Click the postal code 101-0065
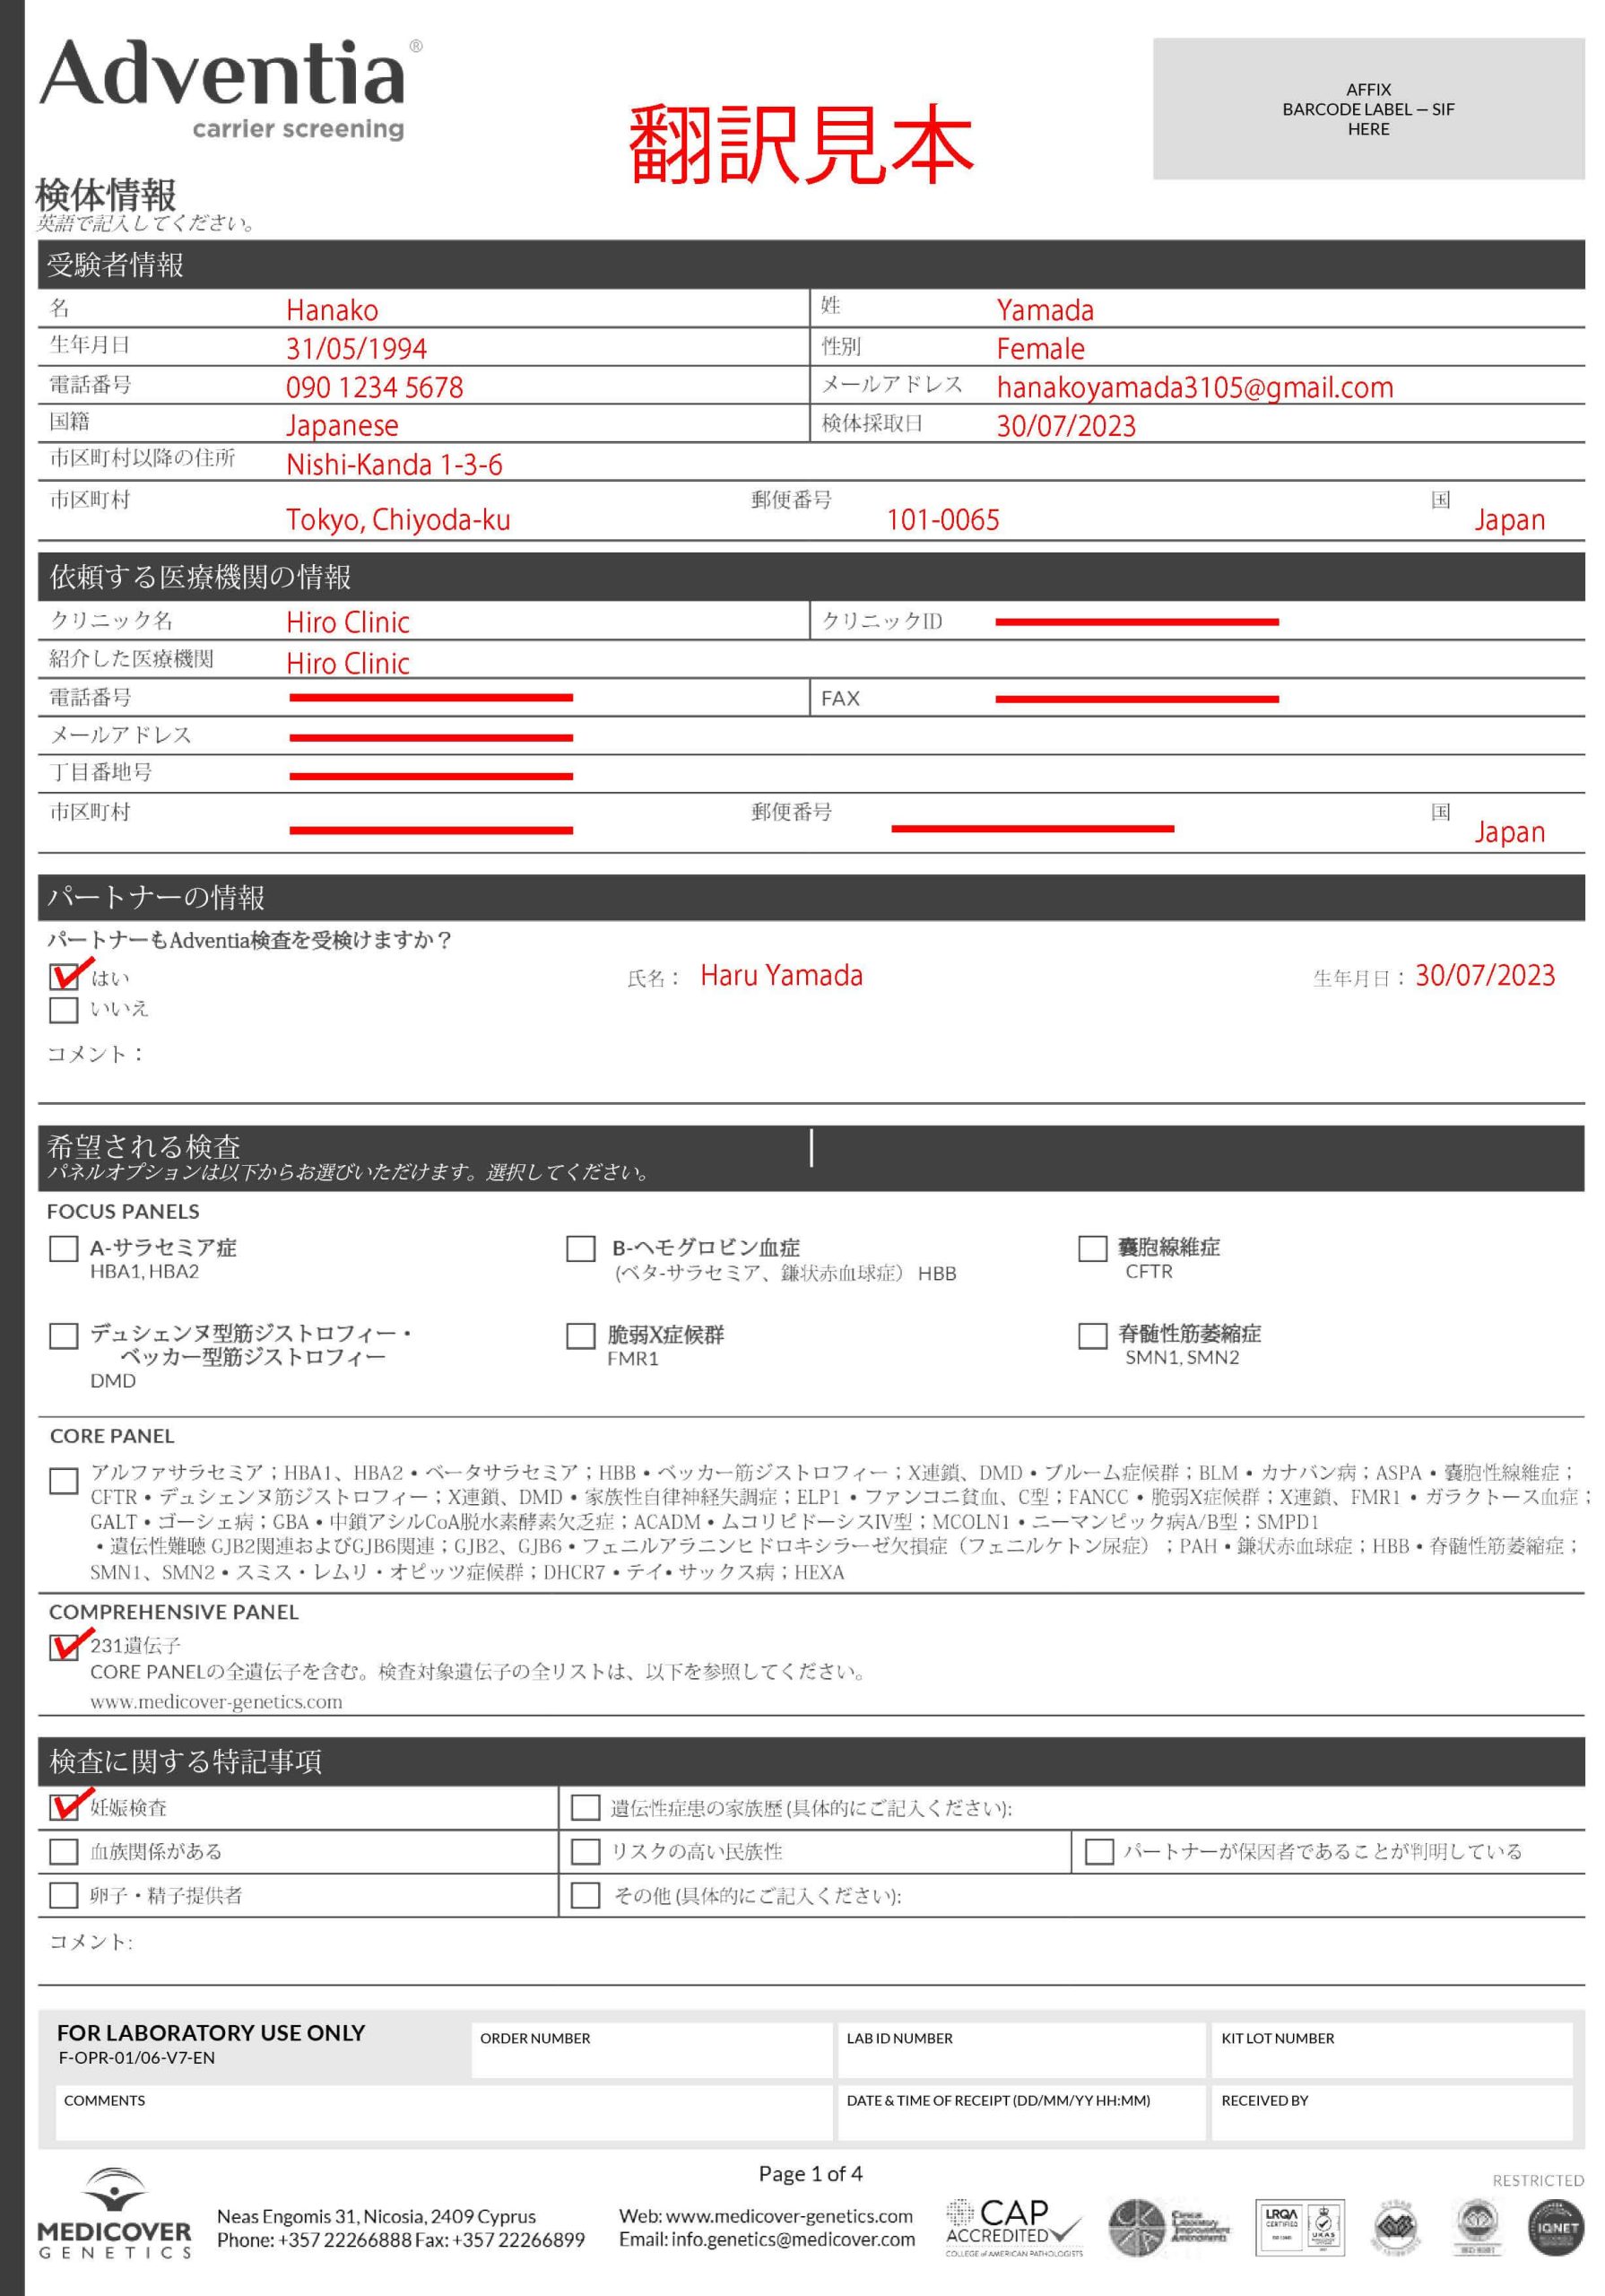The image size is (1605, 2296). 943,520
